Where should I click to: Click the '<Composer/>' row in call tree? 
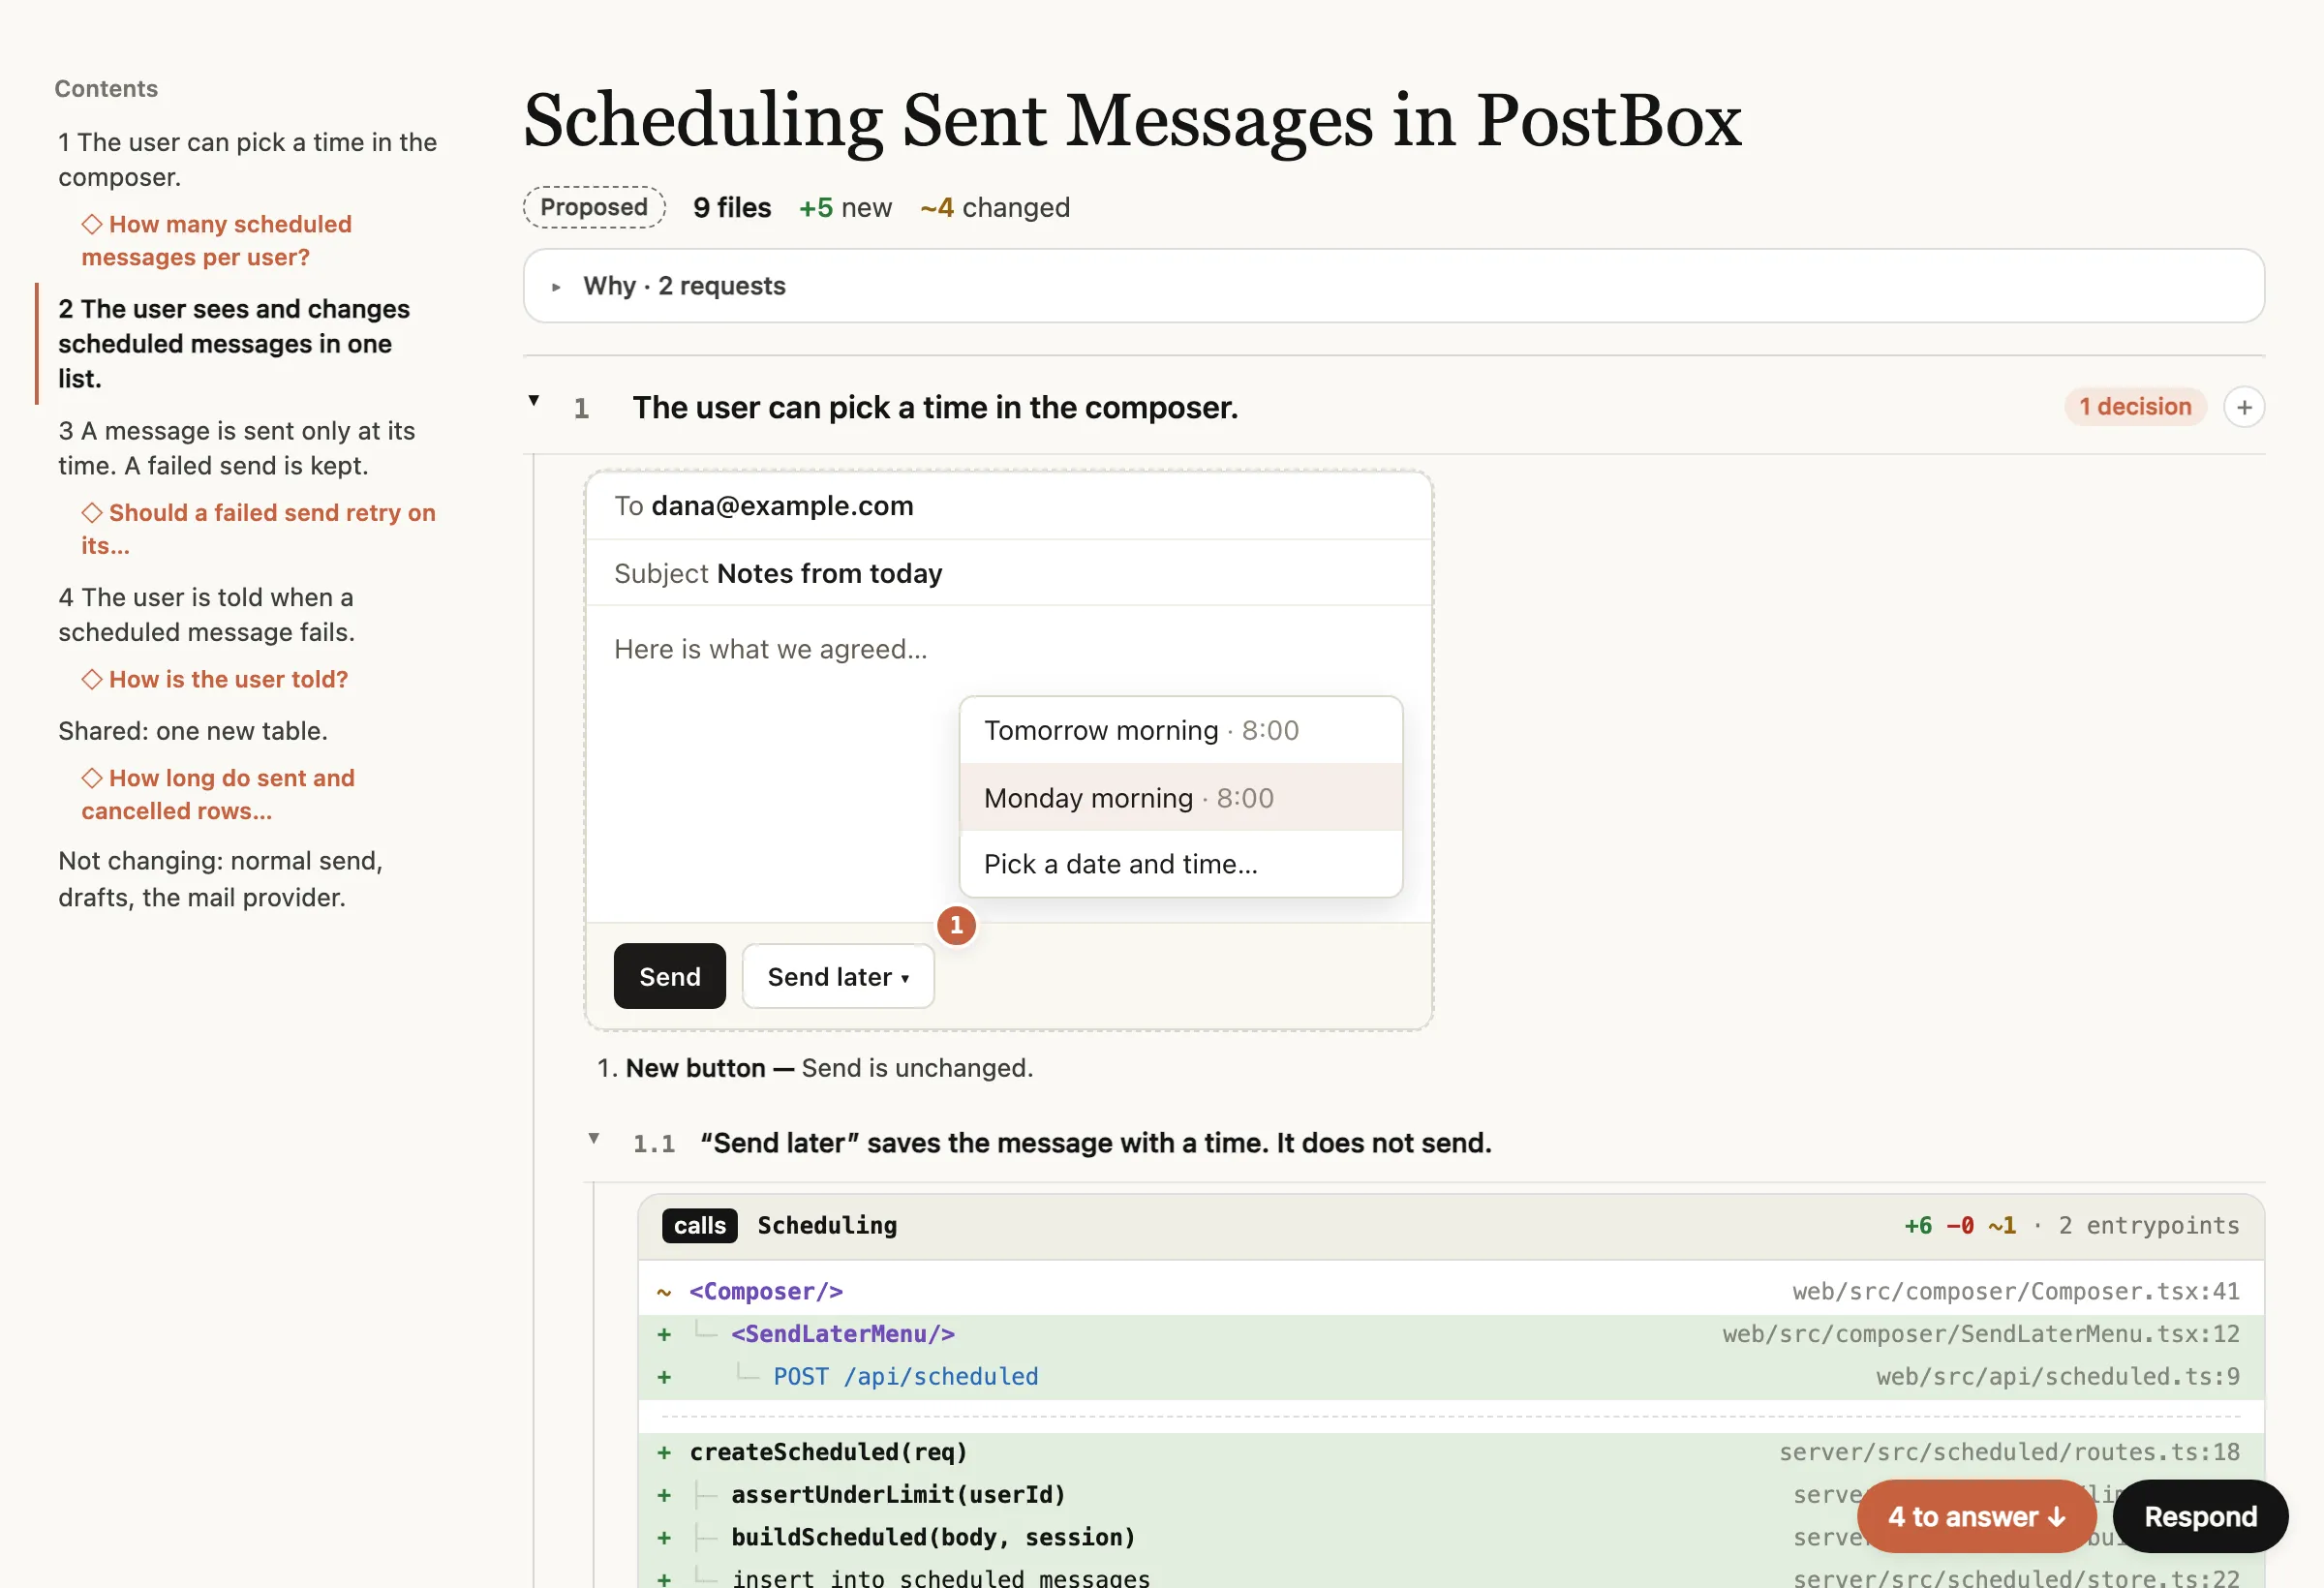pyautogui.click(x=1451, y=1291)
